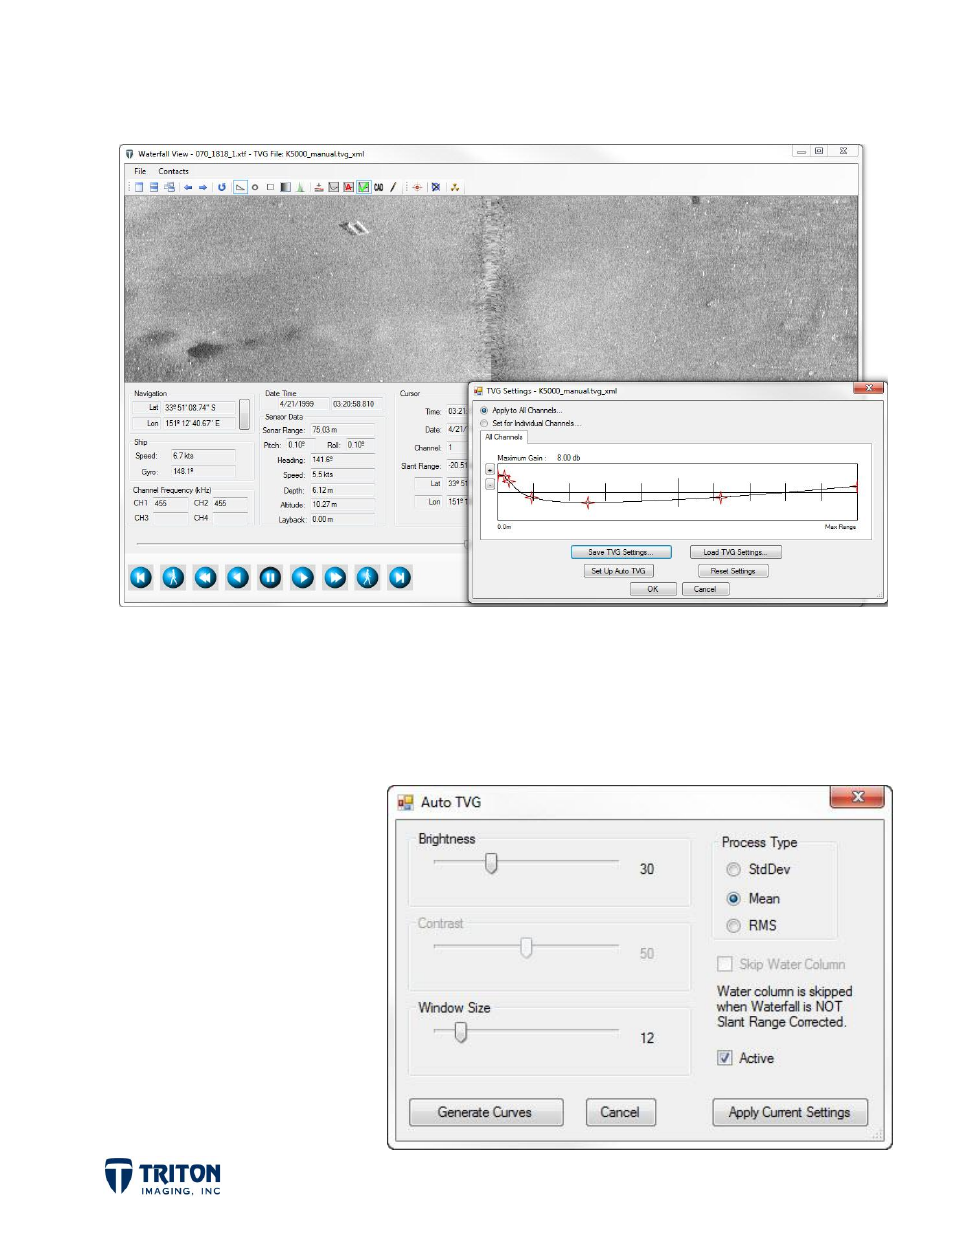
Task: Click the Sonar Range value field
Action: coord(342,430)
